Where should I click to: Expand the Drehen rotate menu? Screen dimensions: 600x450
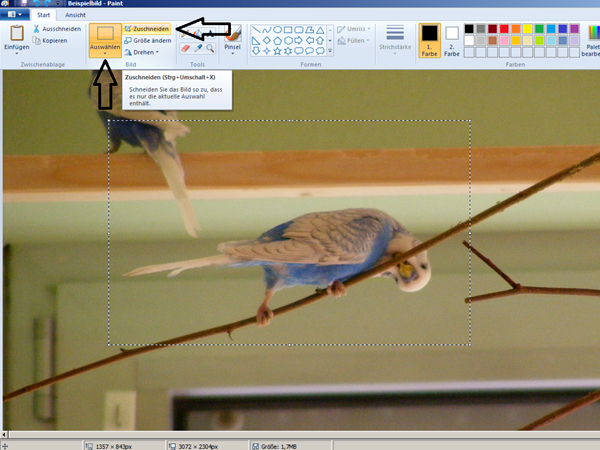(x=142, y=52)
